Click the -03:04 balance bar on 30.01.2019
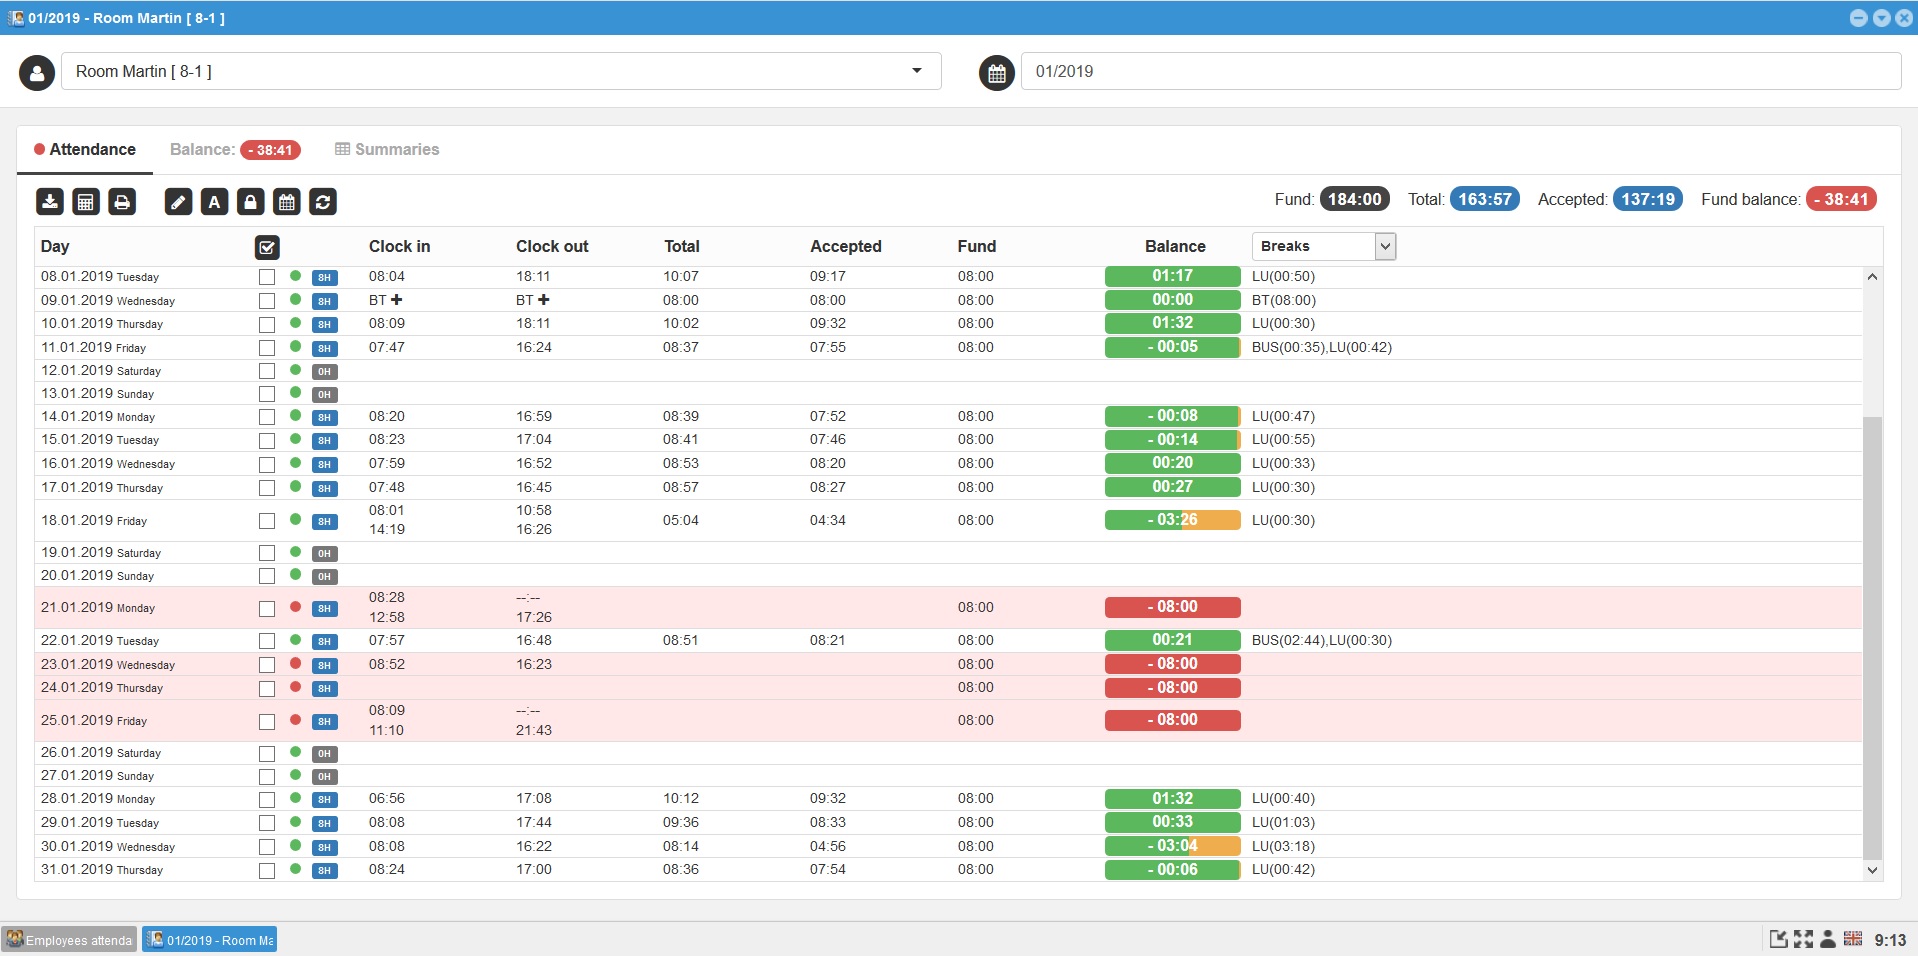 click(1172, 846)
